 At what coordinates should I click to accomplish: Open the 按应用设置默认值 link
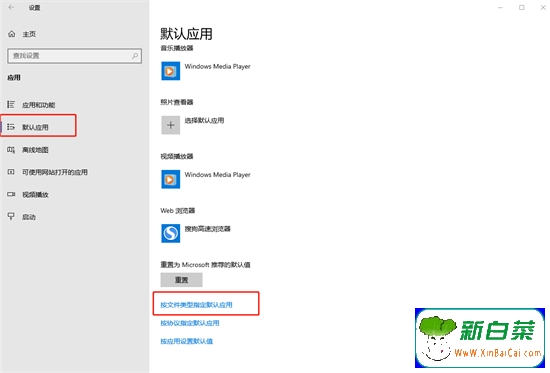pyautogui.click(x=187, y=341)
